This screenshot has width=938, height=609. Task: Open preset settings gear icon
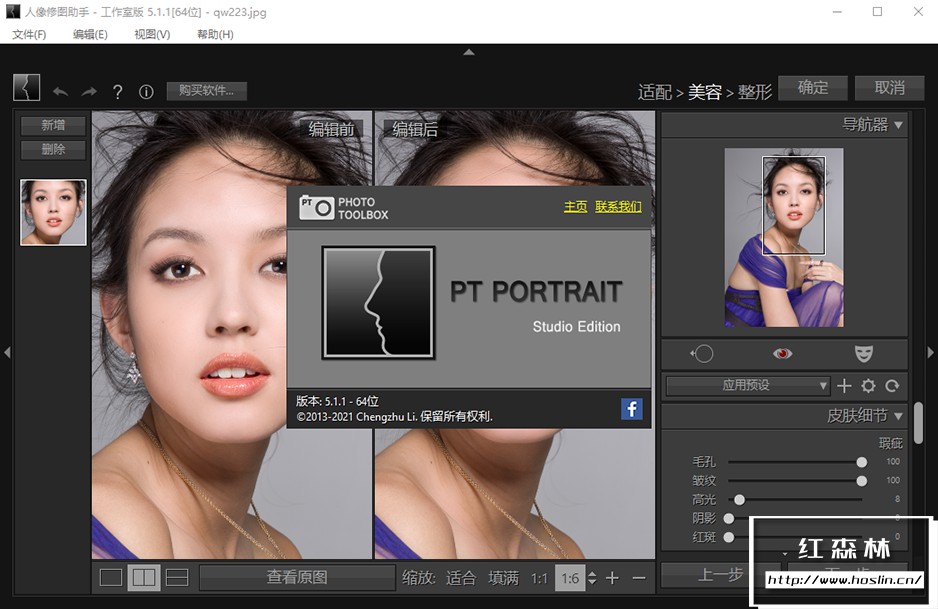click(x=868, y=386)
